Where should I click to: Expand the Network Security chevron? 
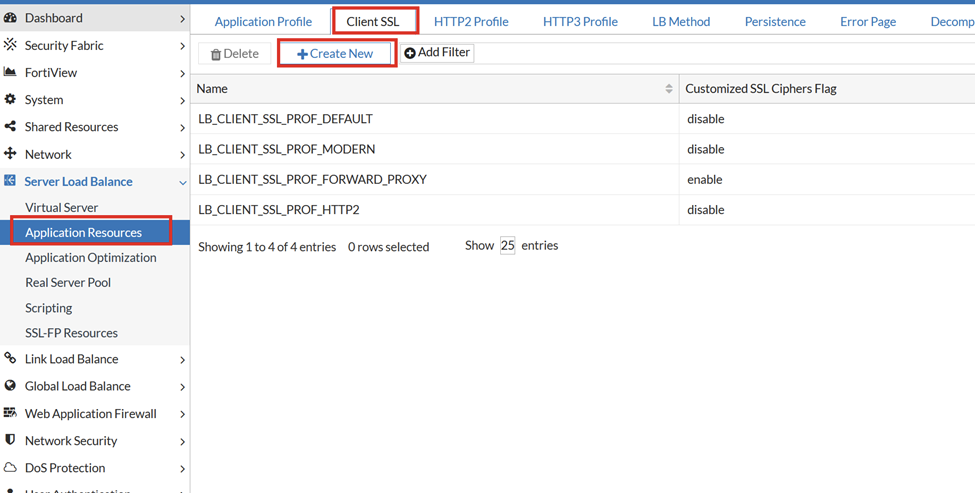(182, 442)
